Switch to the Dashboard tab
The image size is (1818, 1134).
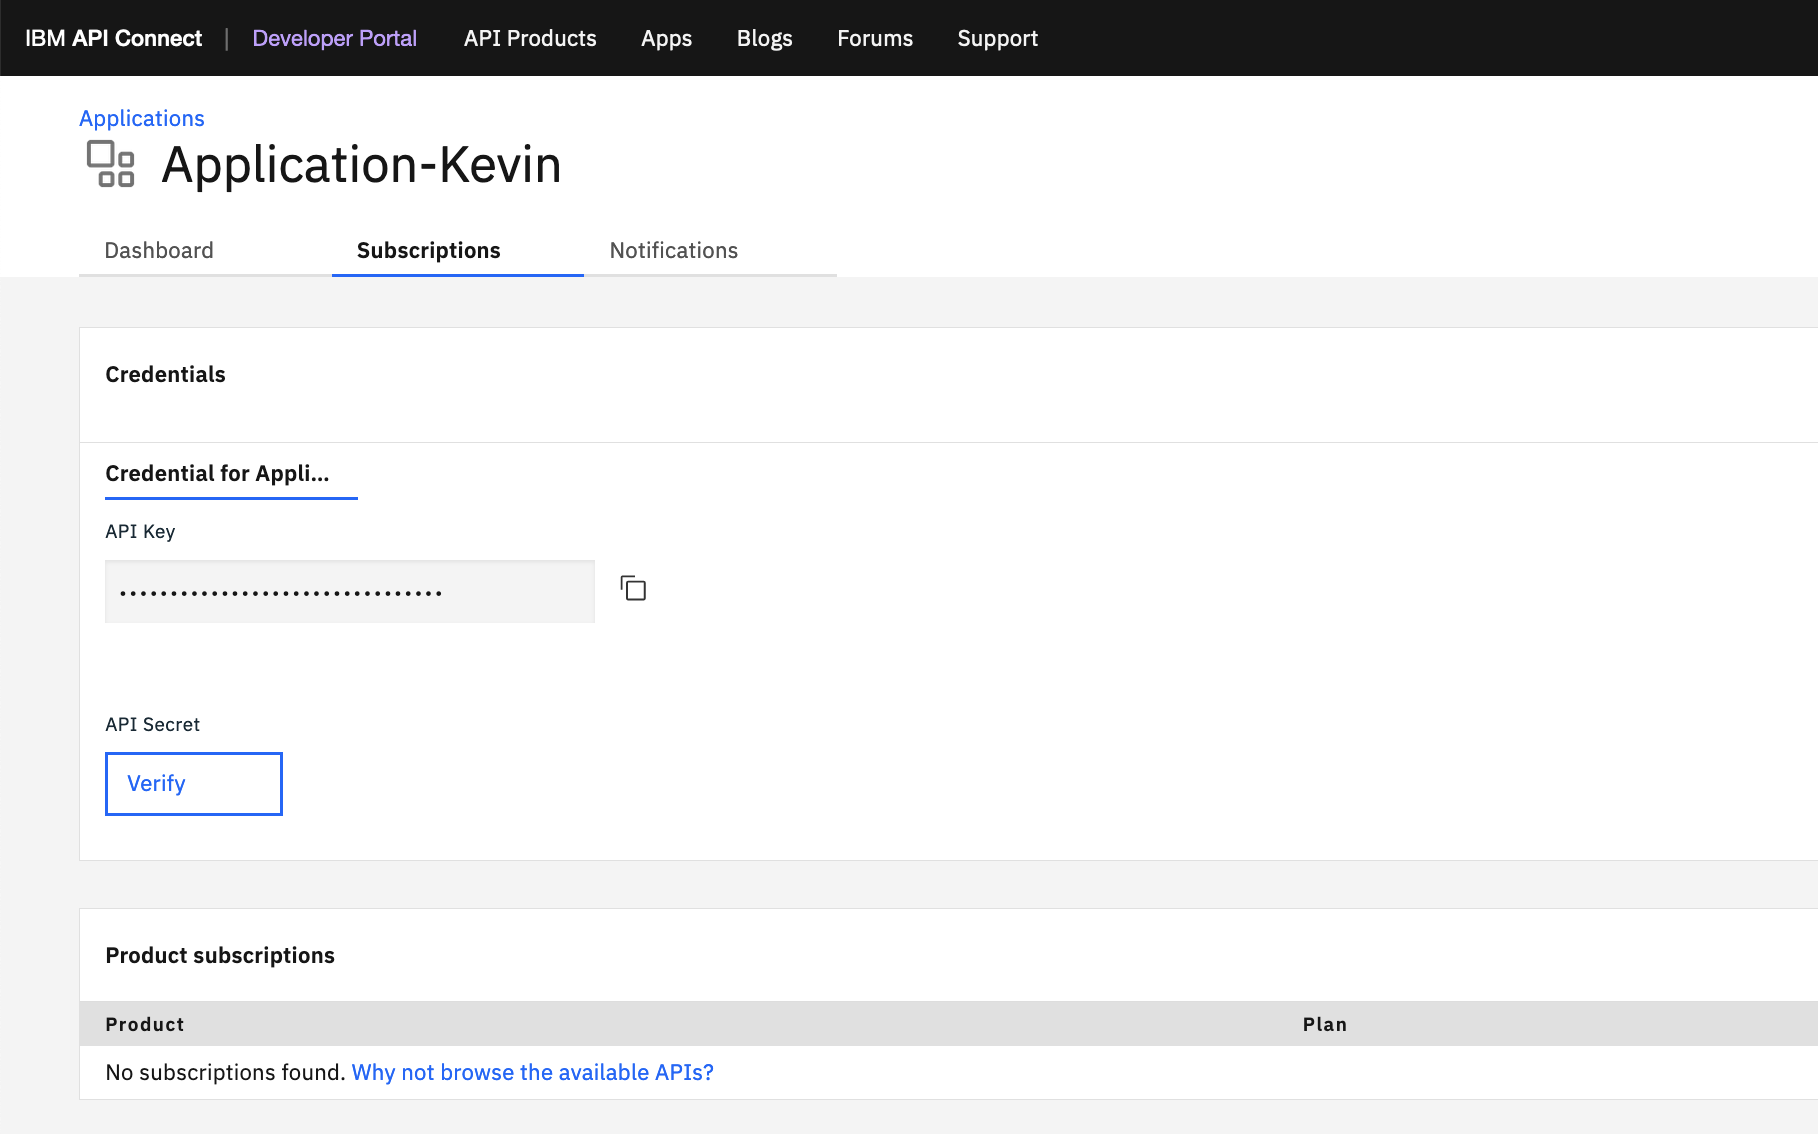[x=159, y=250]
